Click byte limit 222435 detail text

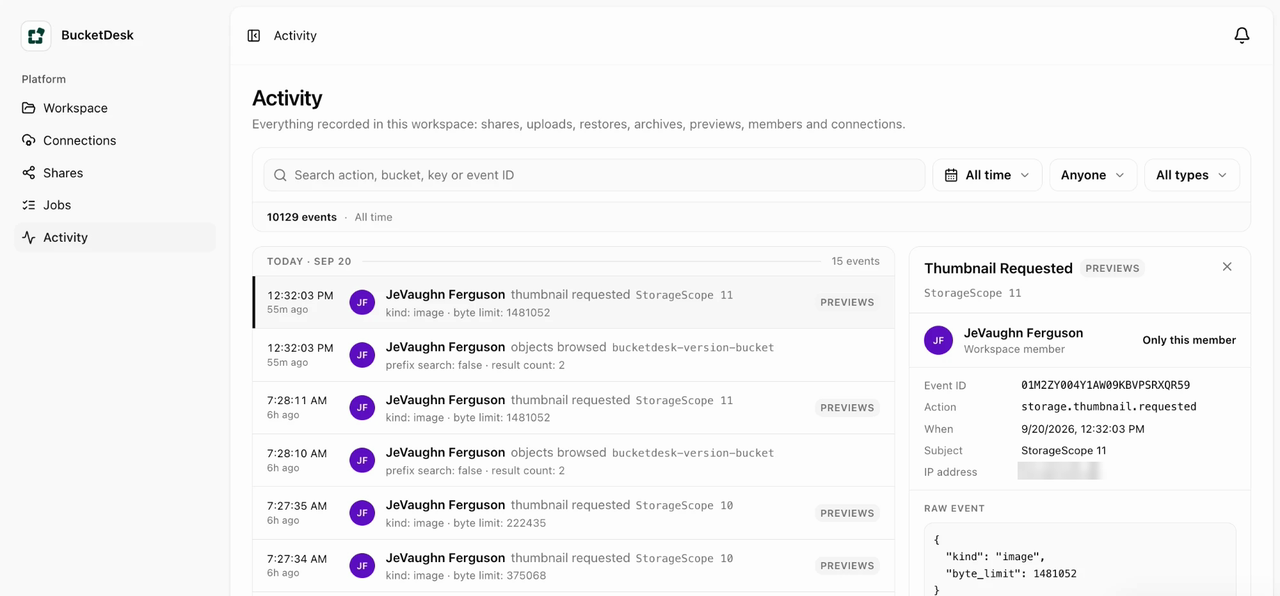click(x=500, y=523)
